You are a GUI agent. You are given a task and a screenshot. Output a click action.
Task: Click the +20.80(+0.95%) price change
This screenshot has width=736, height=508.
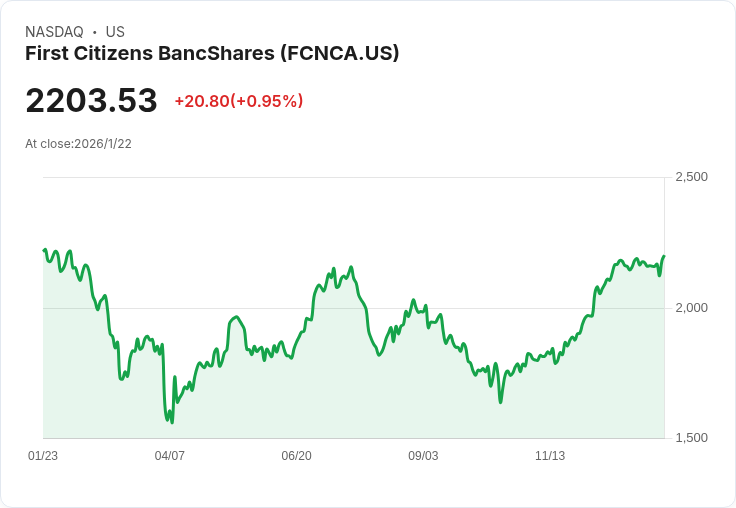tap(238, 101)
